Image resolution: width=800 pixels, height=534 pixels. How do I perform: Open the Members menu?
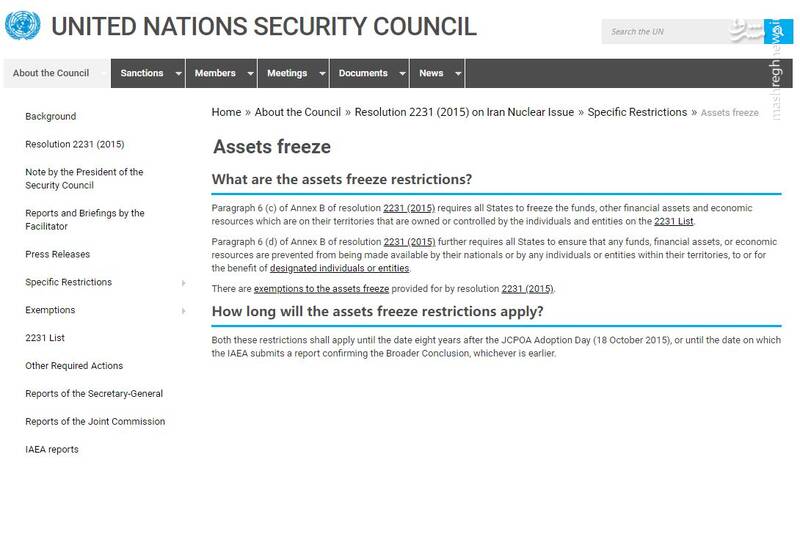coord(215,73)
